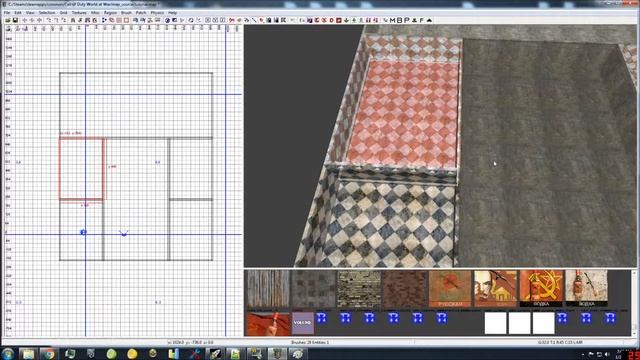Screen dimensions: 640x360
Task: Click the first flip-axis toolbar icon
Action: click(x=24, y=20)
